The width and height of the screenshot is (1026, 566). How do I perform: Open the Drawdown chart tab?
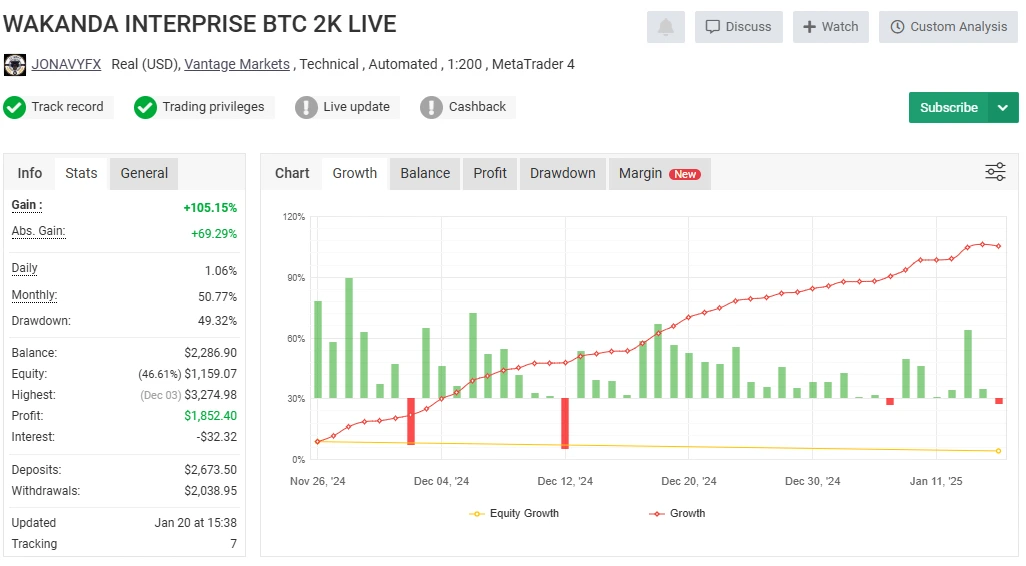pyautogui.click(x=563, y=173)
